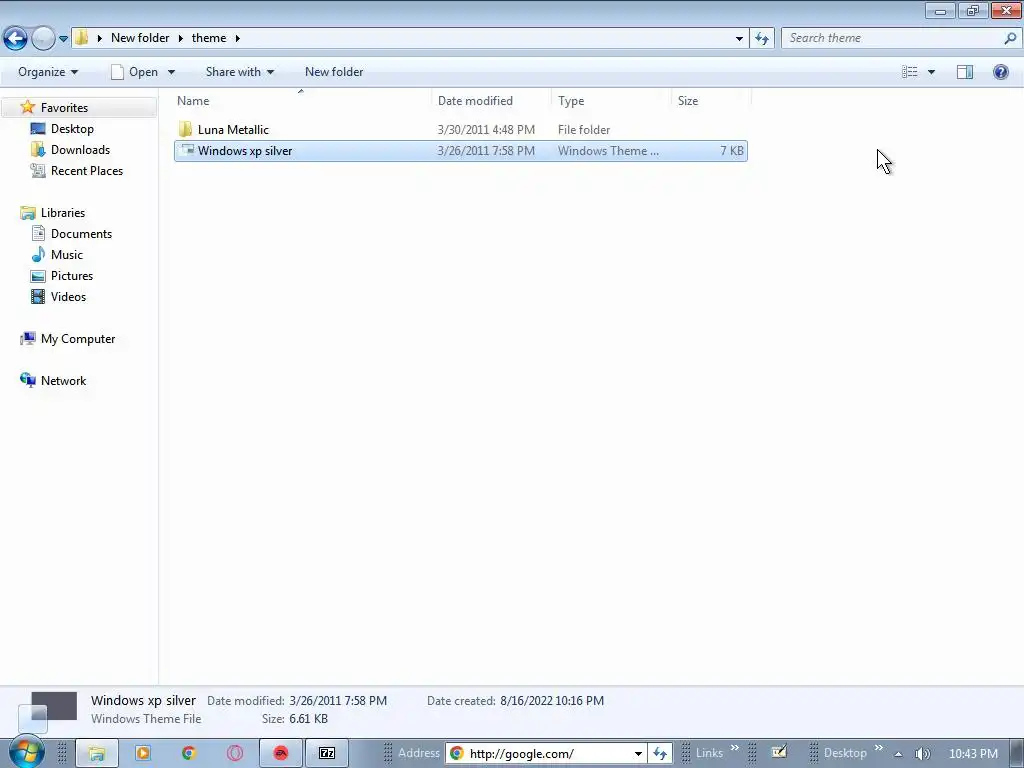Open 7-Zip from the taskbar
Image resolution: width=1024 pixels, height=768 pixels.
(327, 754)
